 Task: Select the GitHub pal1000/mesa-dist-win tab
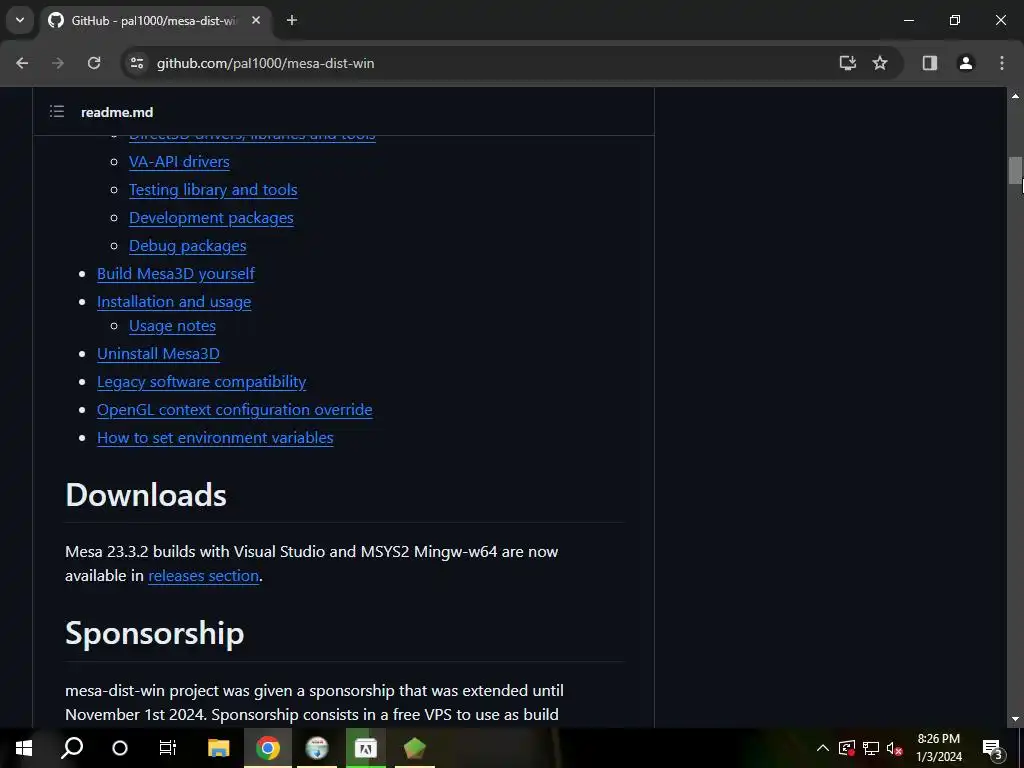(x=154, y=20)
